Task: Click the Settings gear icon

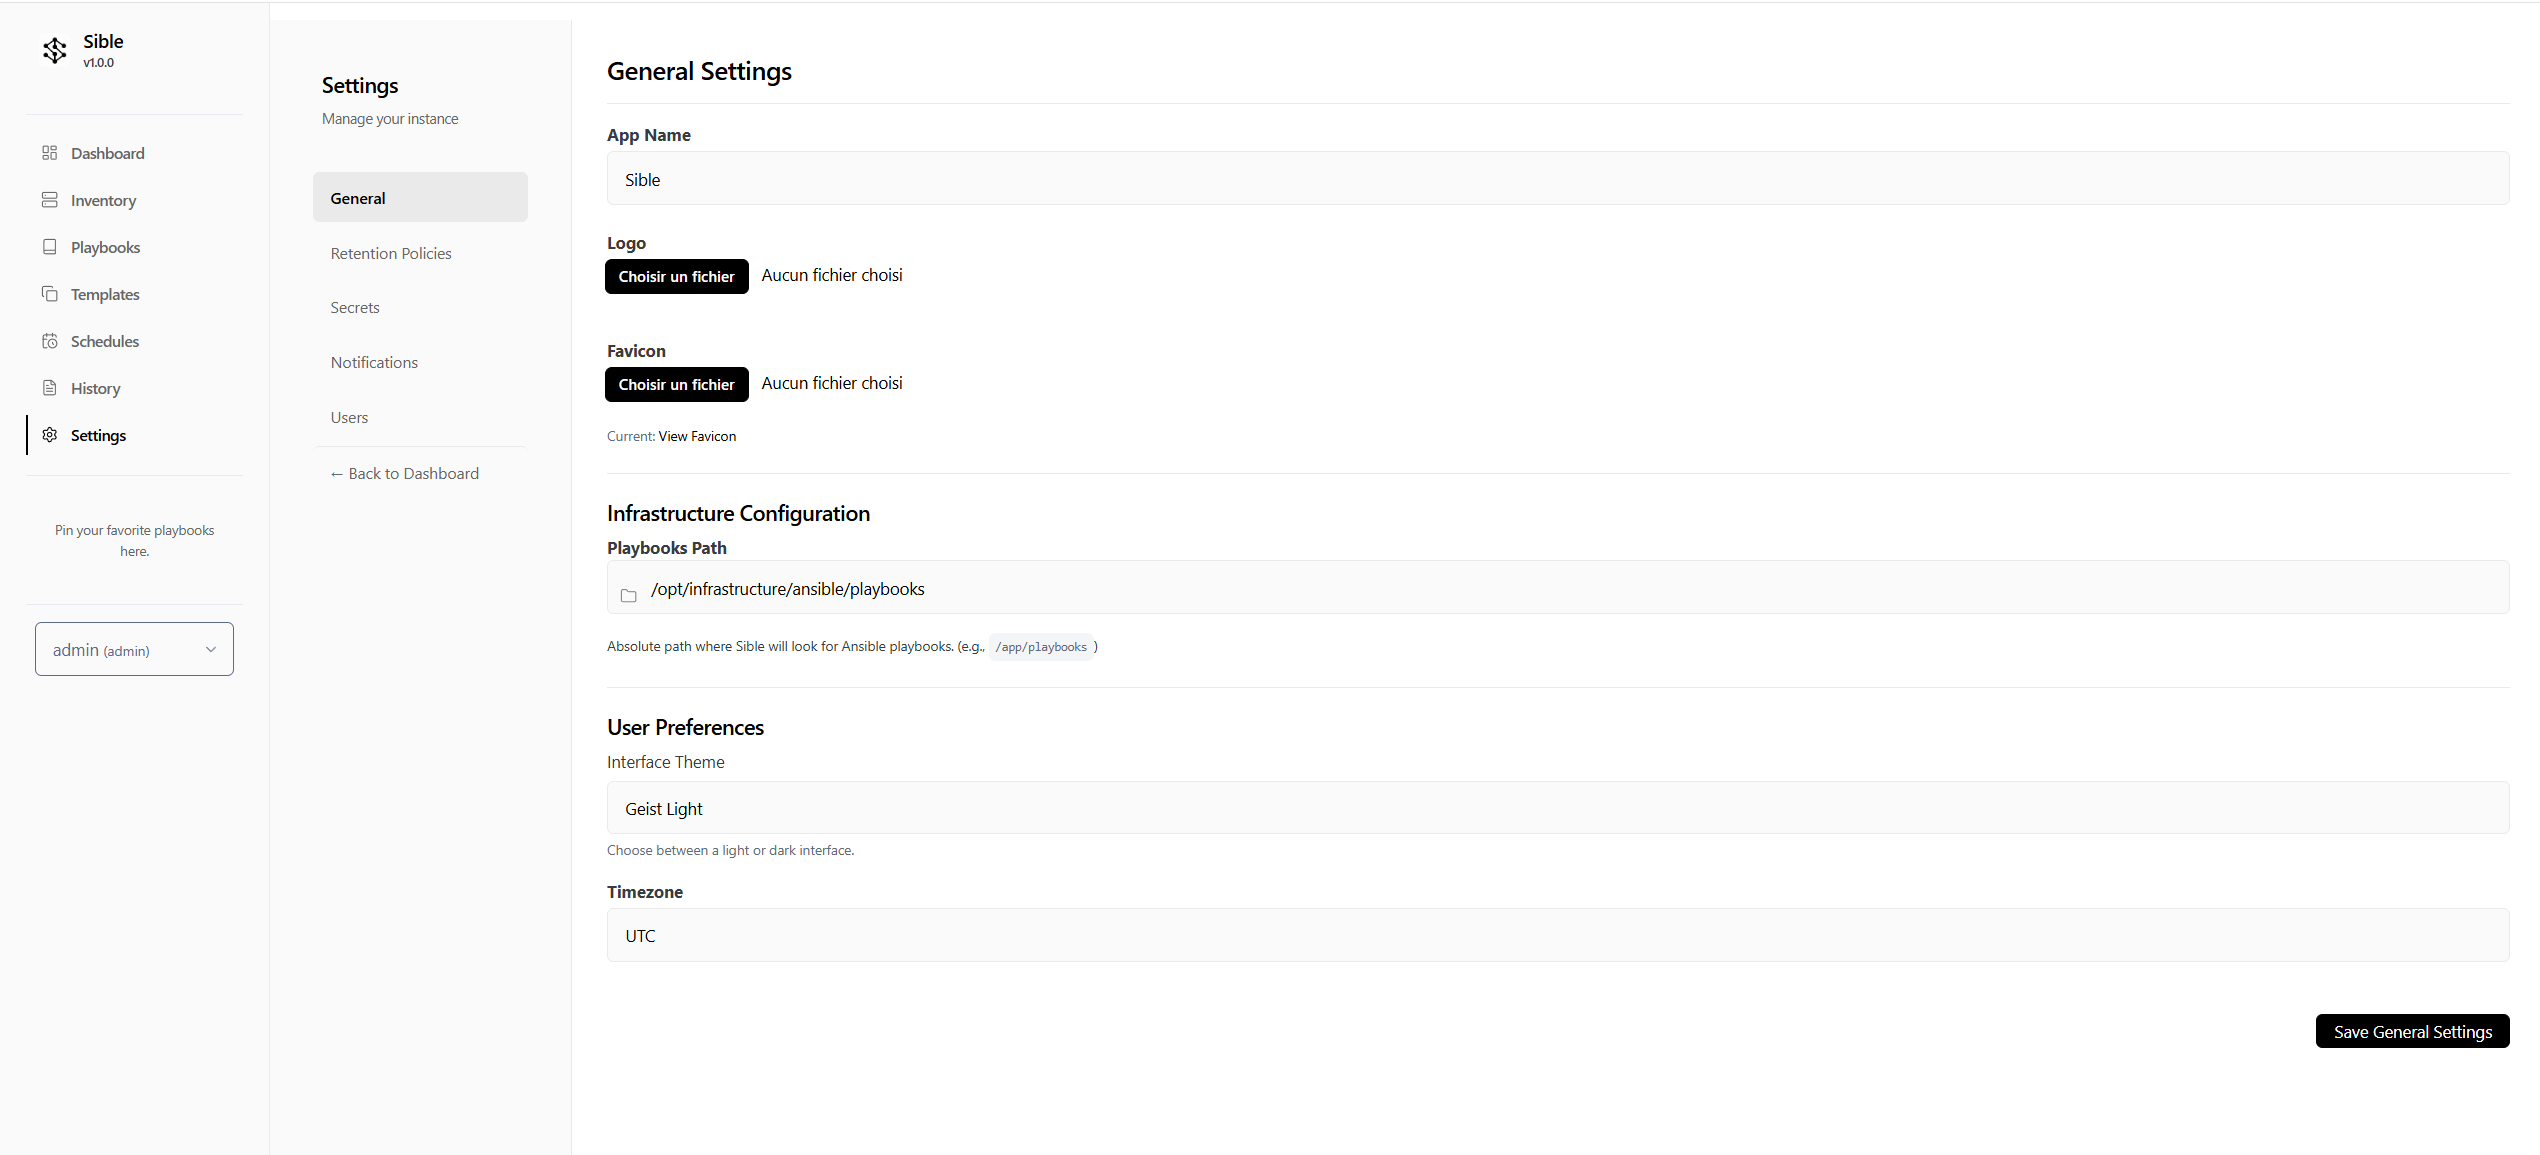Action: [49, 435]
